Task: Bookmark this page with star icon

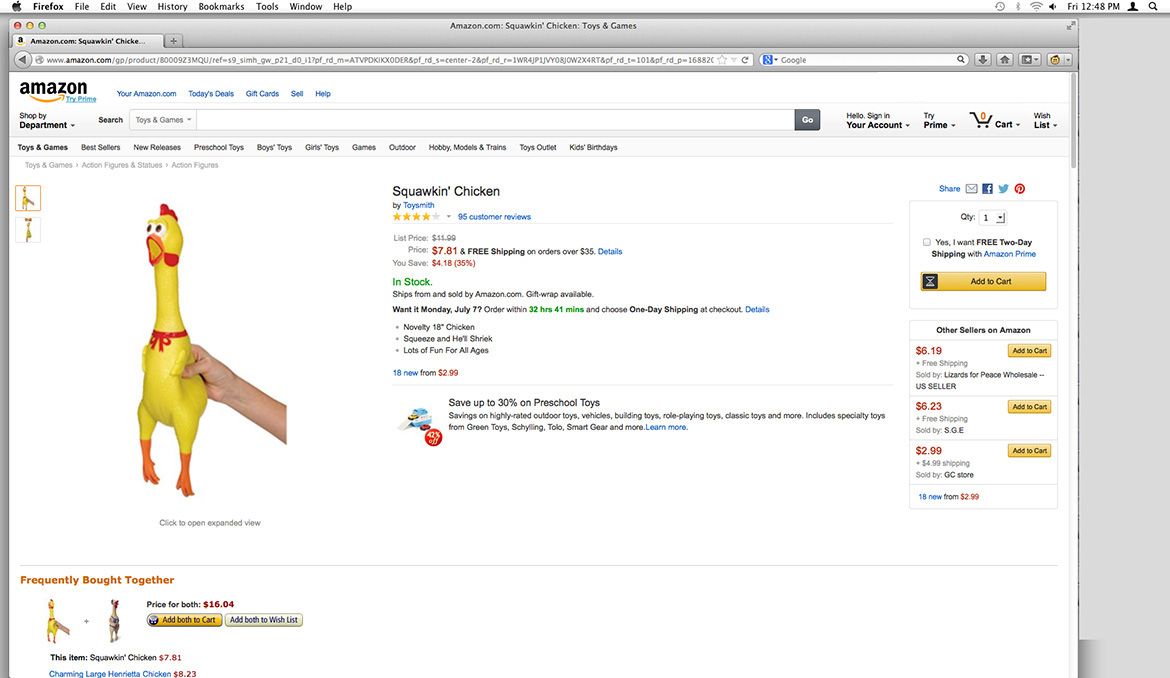Action: (722, 60)
